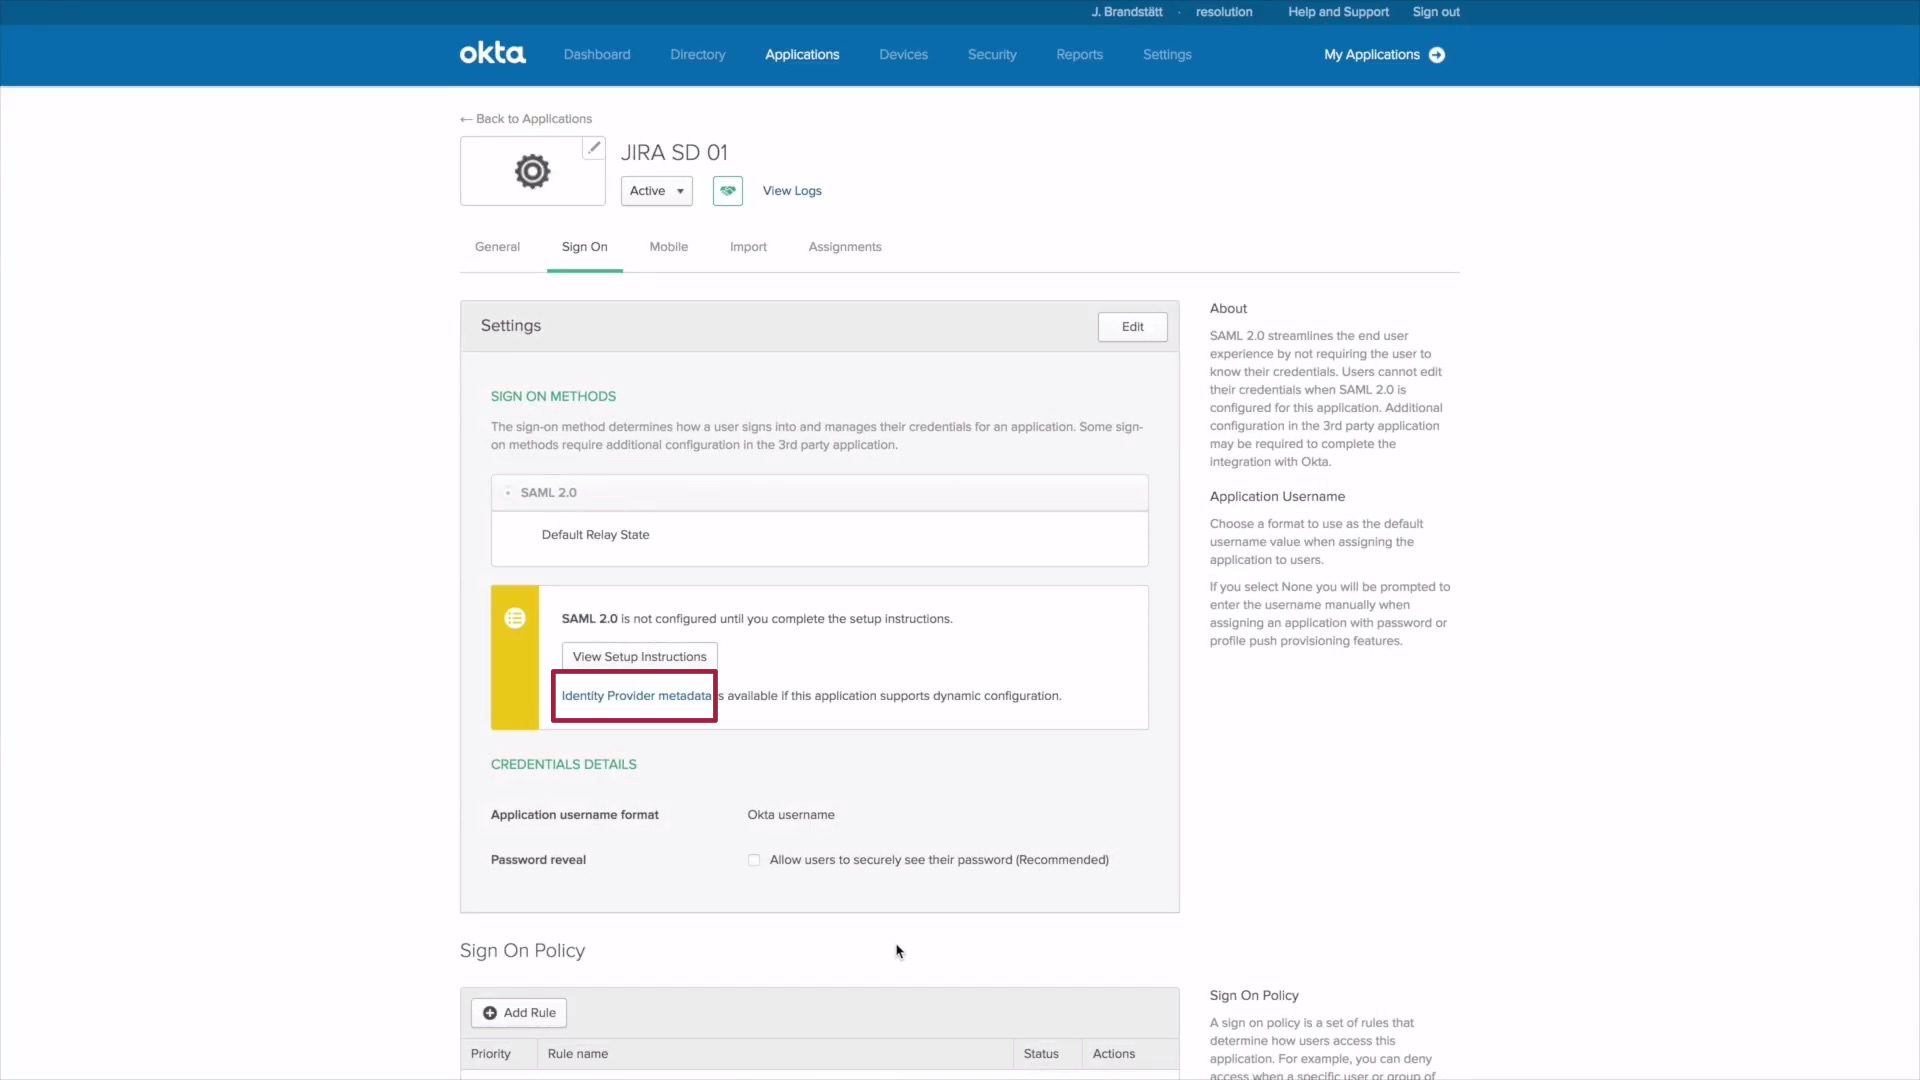Open the Reports menu

click(1080, 55)
